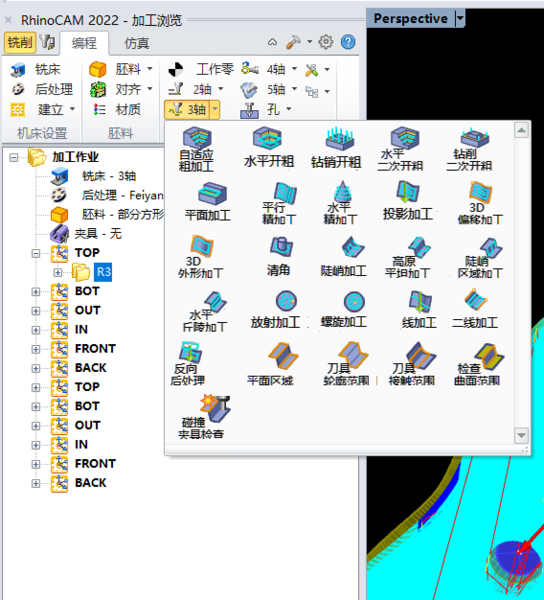Switch to the 编程 tab
The width and height of the screenshot is (544, 600).
84,43
